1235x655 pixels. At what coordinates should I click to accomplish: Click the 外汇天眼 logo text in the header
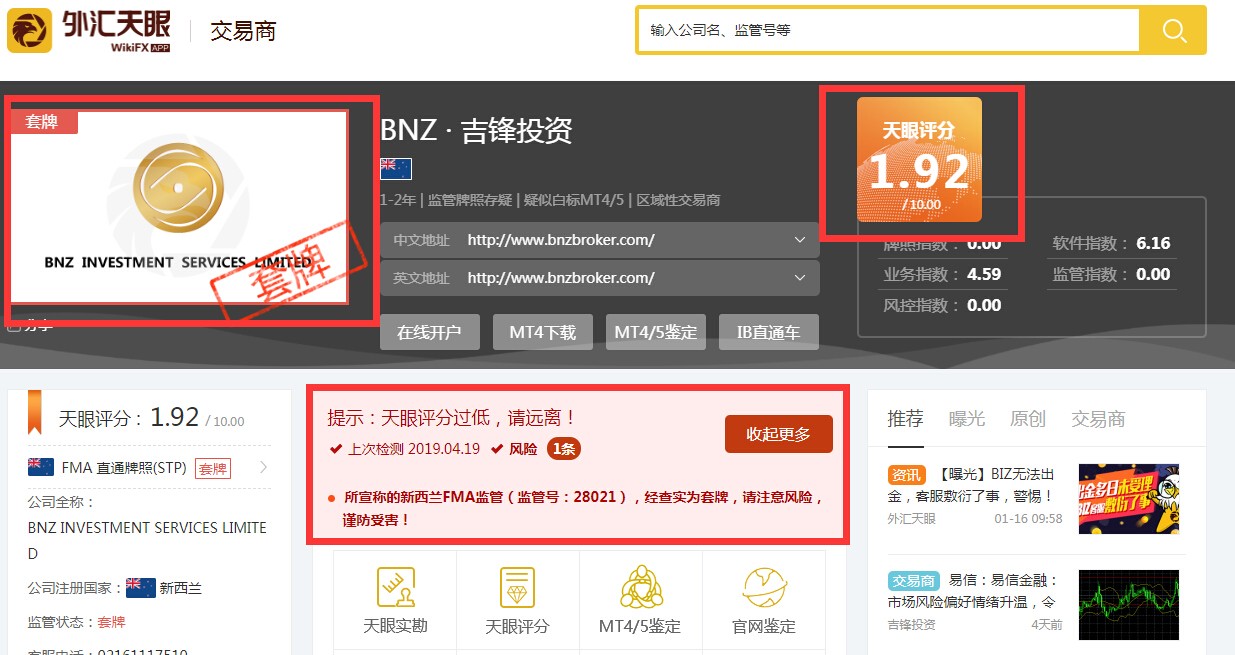116,24
